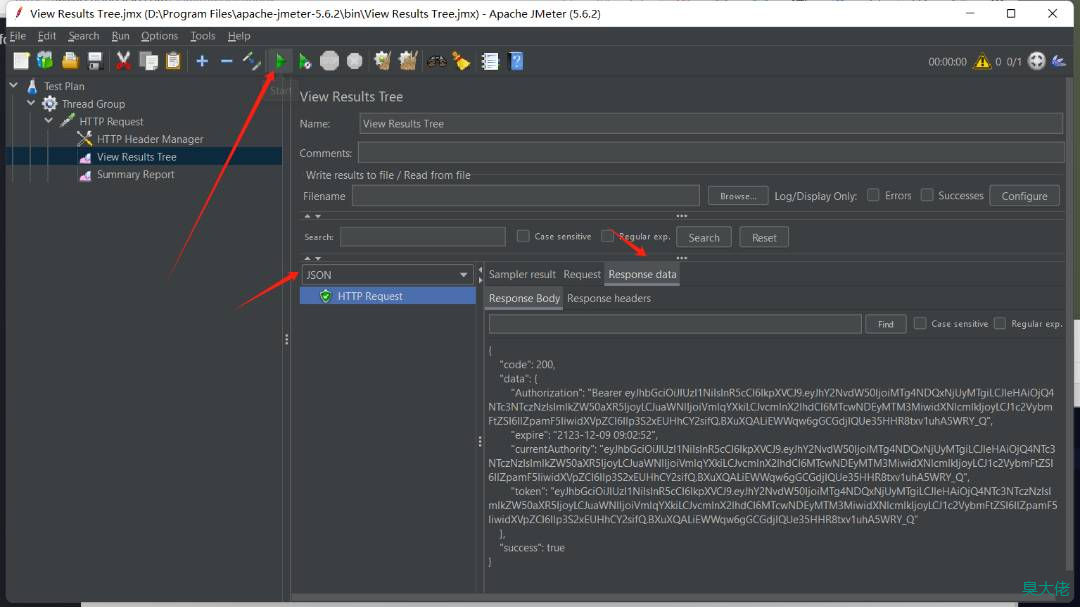
Task: Collapse the HTTP Request tree node
Action: (49, 121)
